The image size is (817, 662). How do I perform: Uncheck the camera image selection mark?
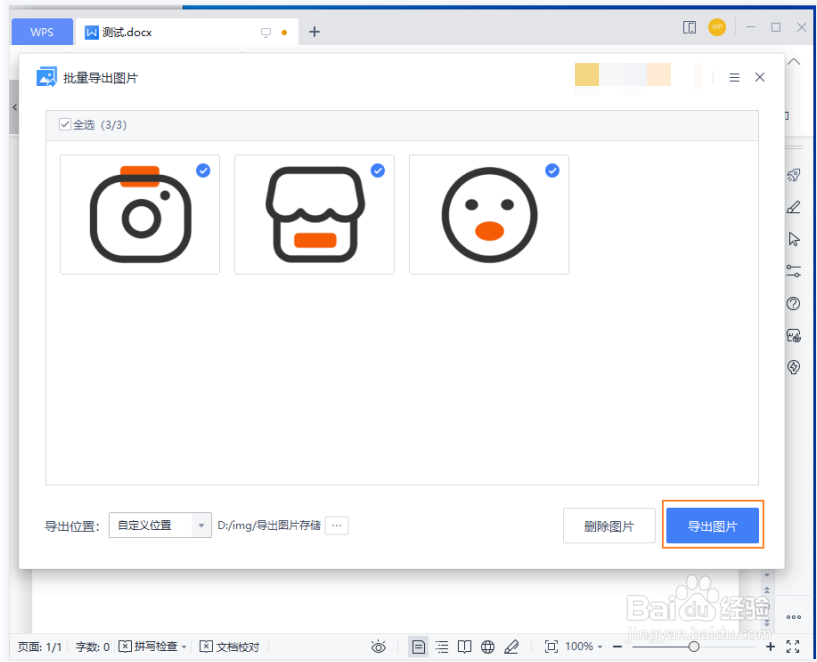point(203,170)
